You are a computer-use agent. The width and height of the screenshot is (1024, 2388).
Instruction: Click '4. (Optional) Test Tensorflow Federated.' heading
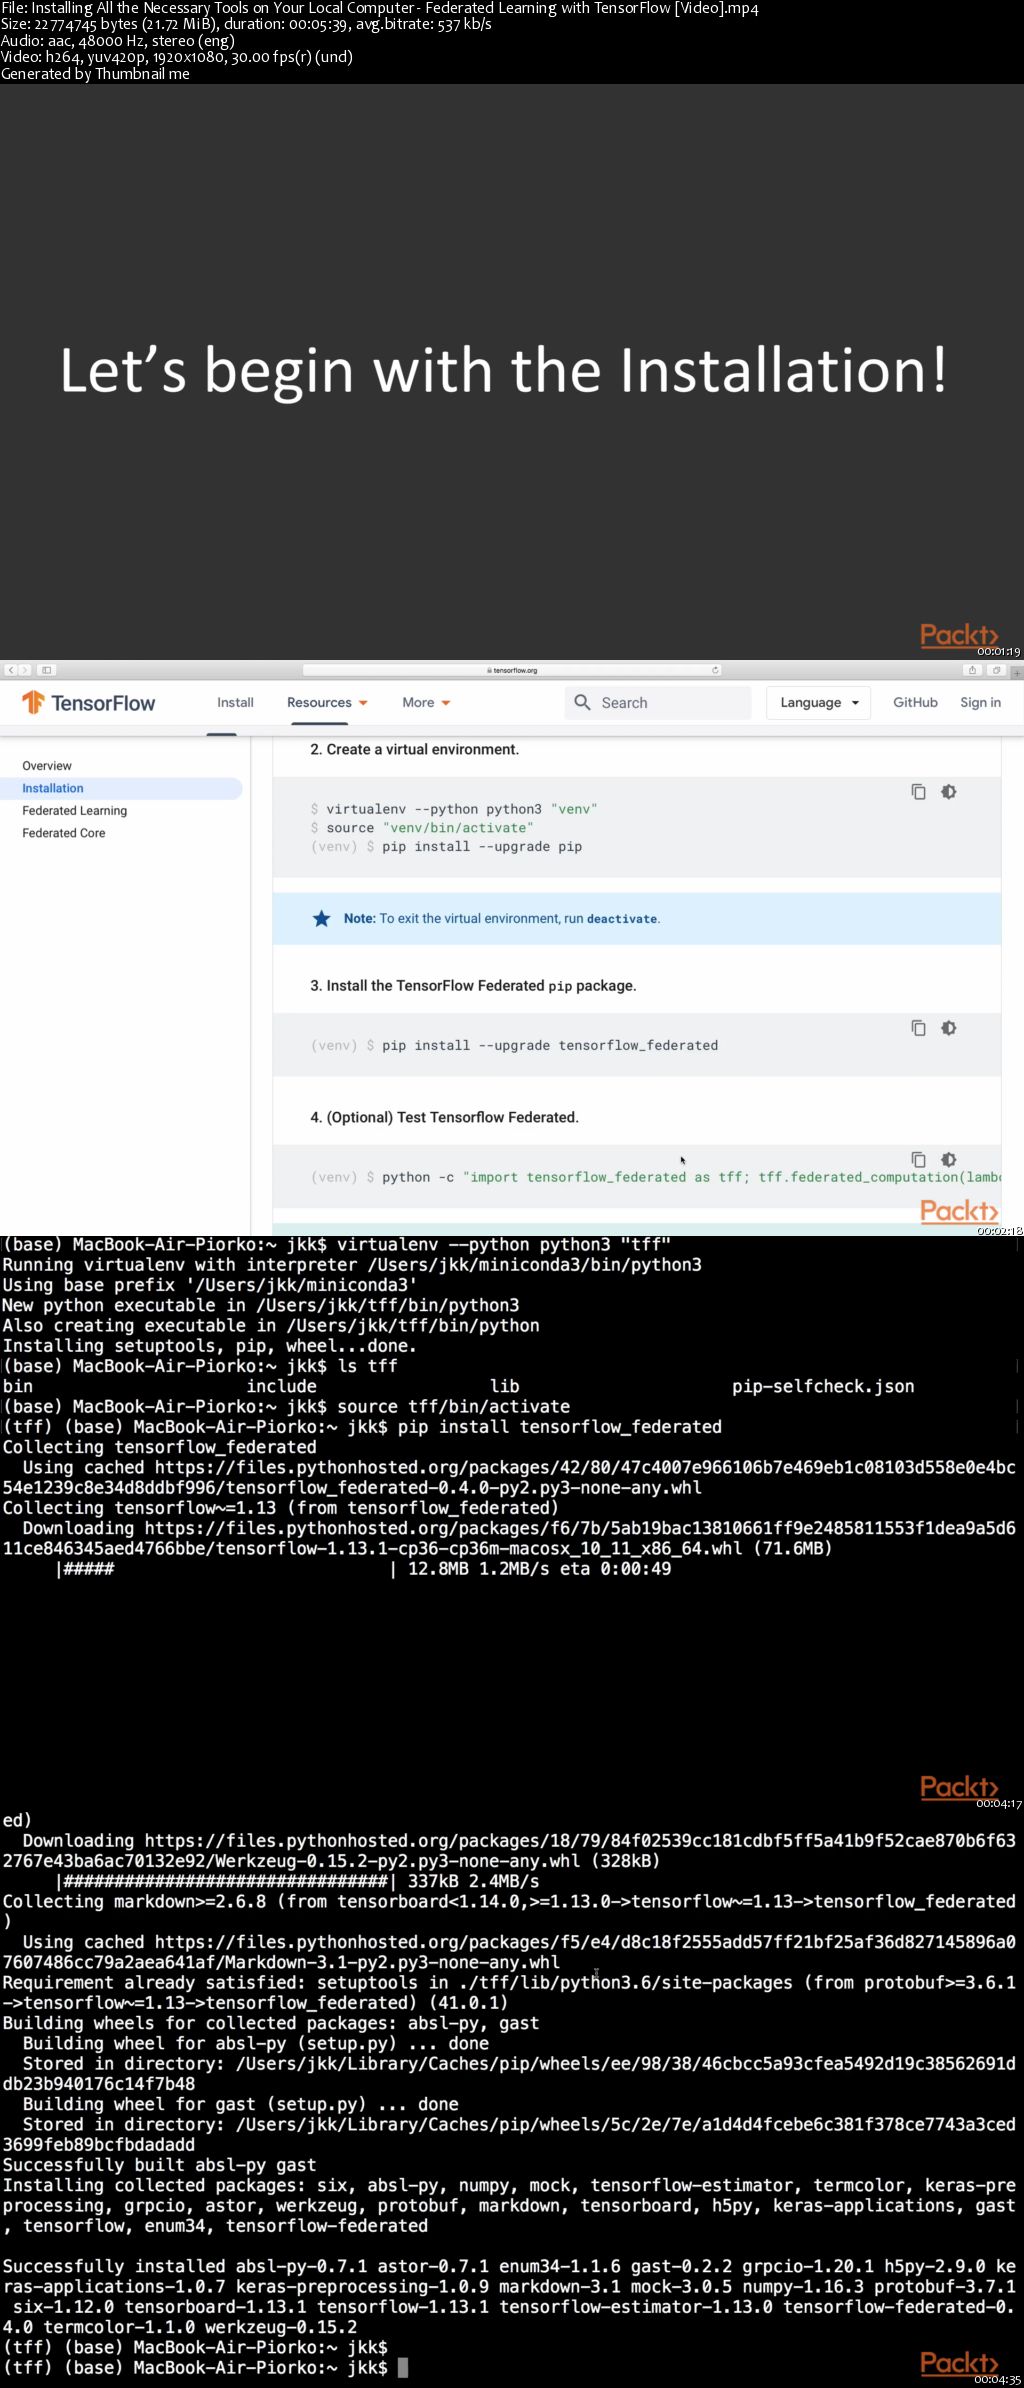[444, 1118]
